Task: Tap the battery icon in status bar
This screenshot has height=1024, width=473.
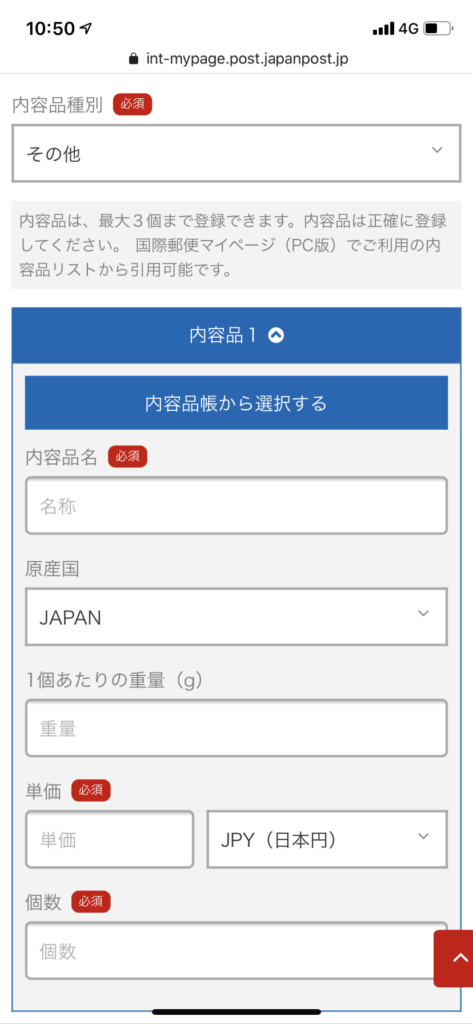Action: (438, 29)
